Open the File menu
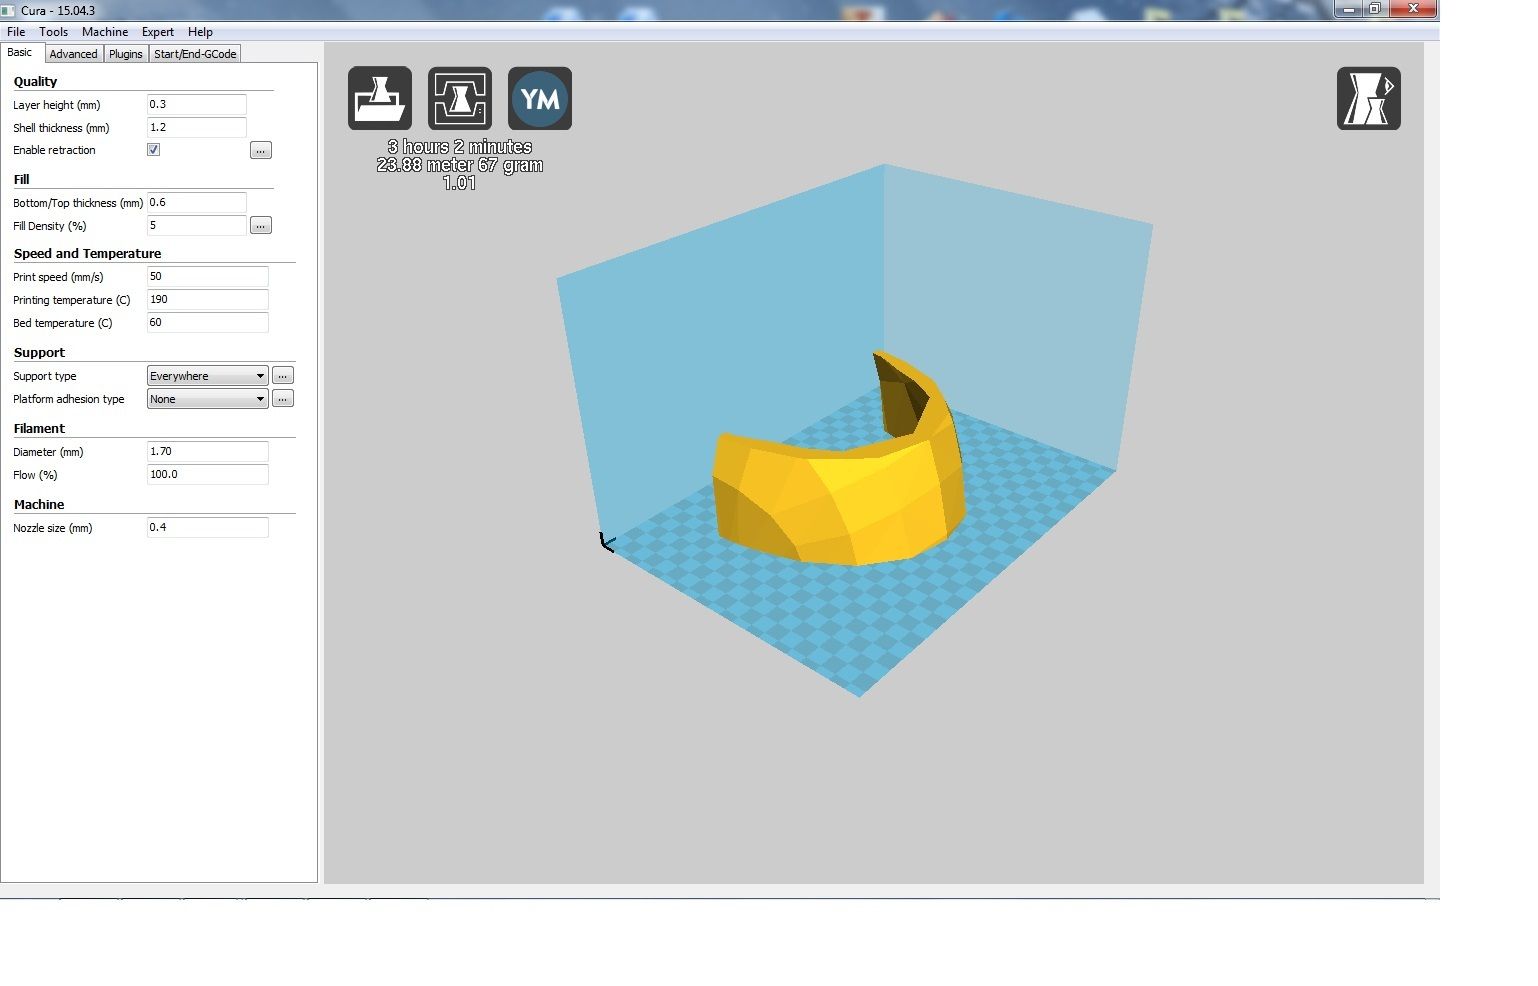The height and width of the screenshot is (986, 1538). [x=16, y=32]
